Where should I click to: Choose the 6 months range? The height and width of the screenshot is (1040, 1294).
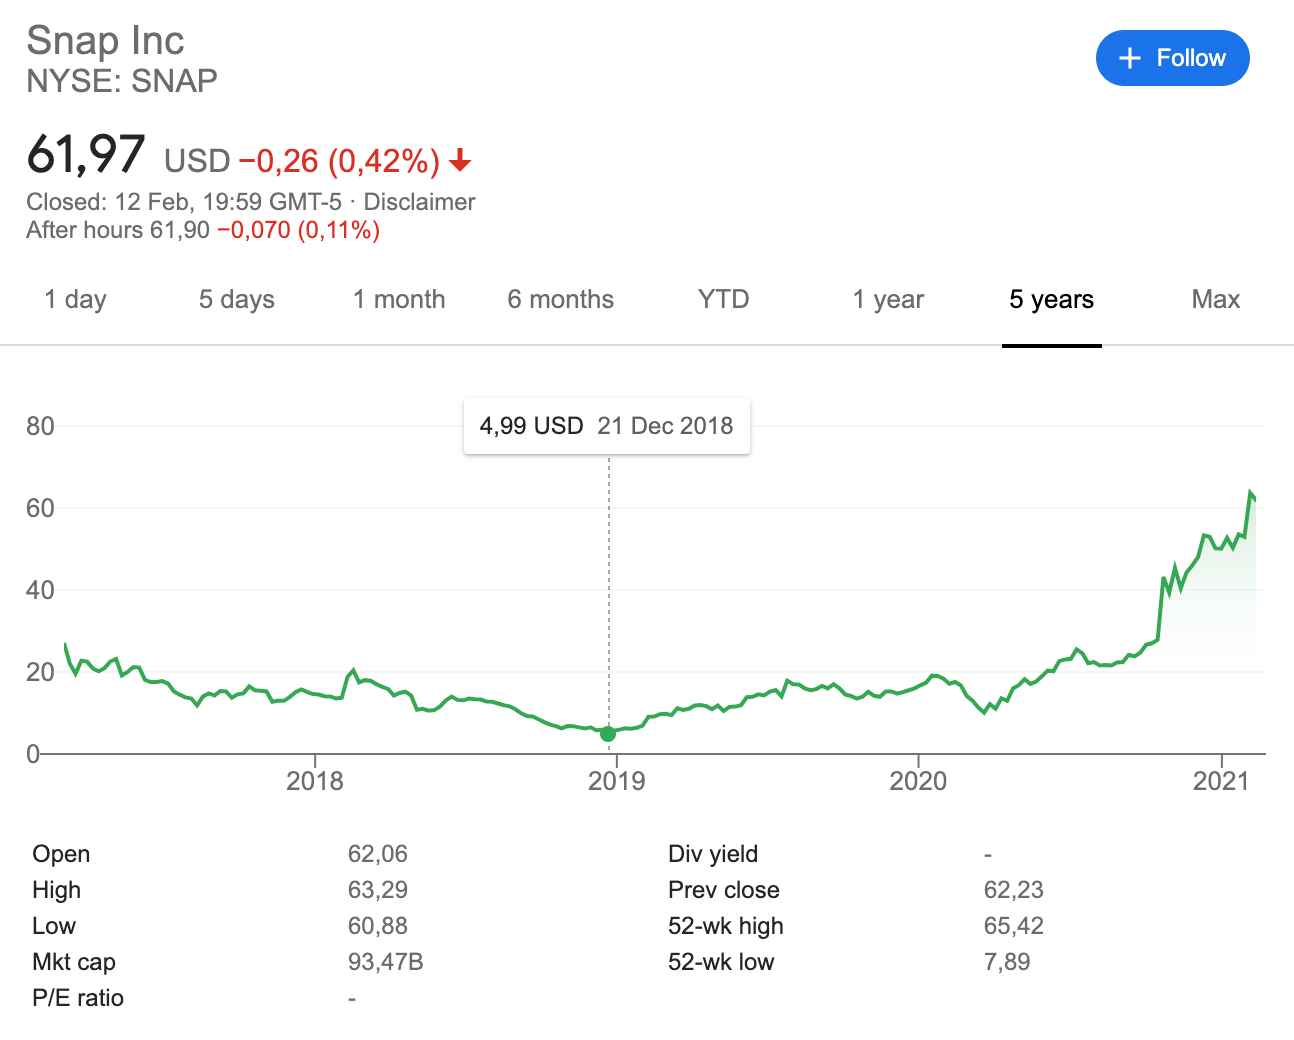pos(561,299)
